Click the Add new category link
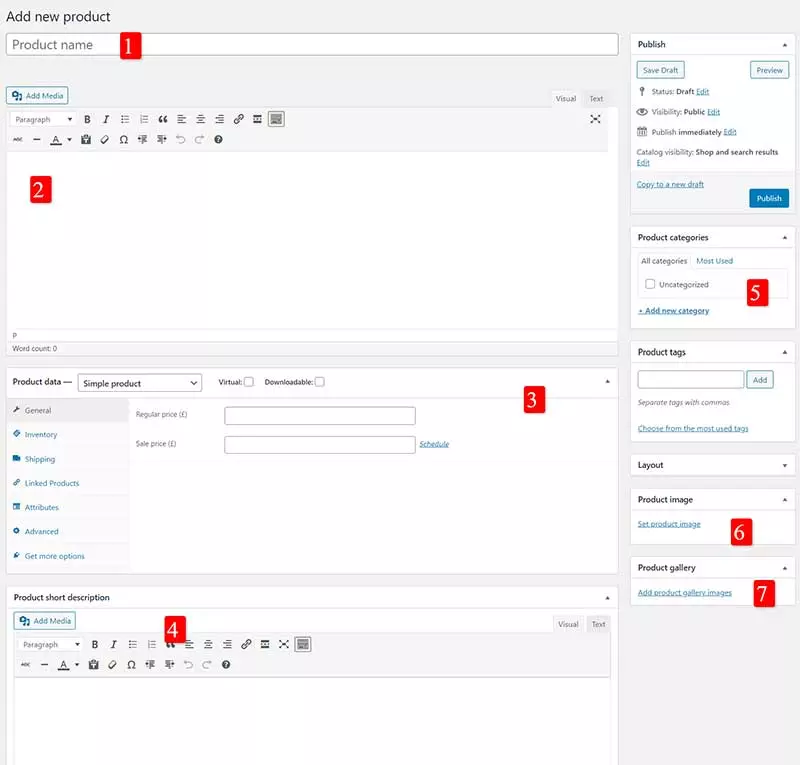 (673, 311)
